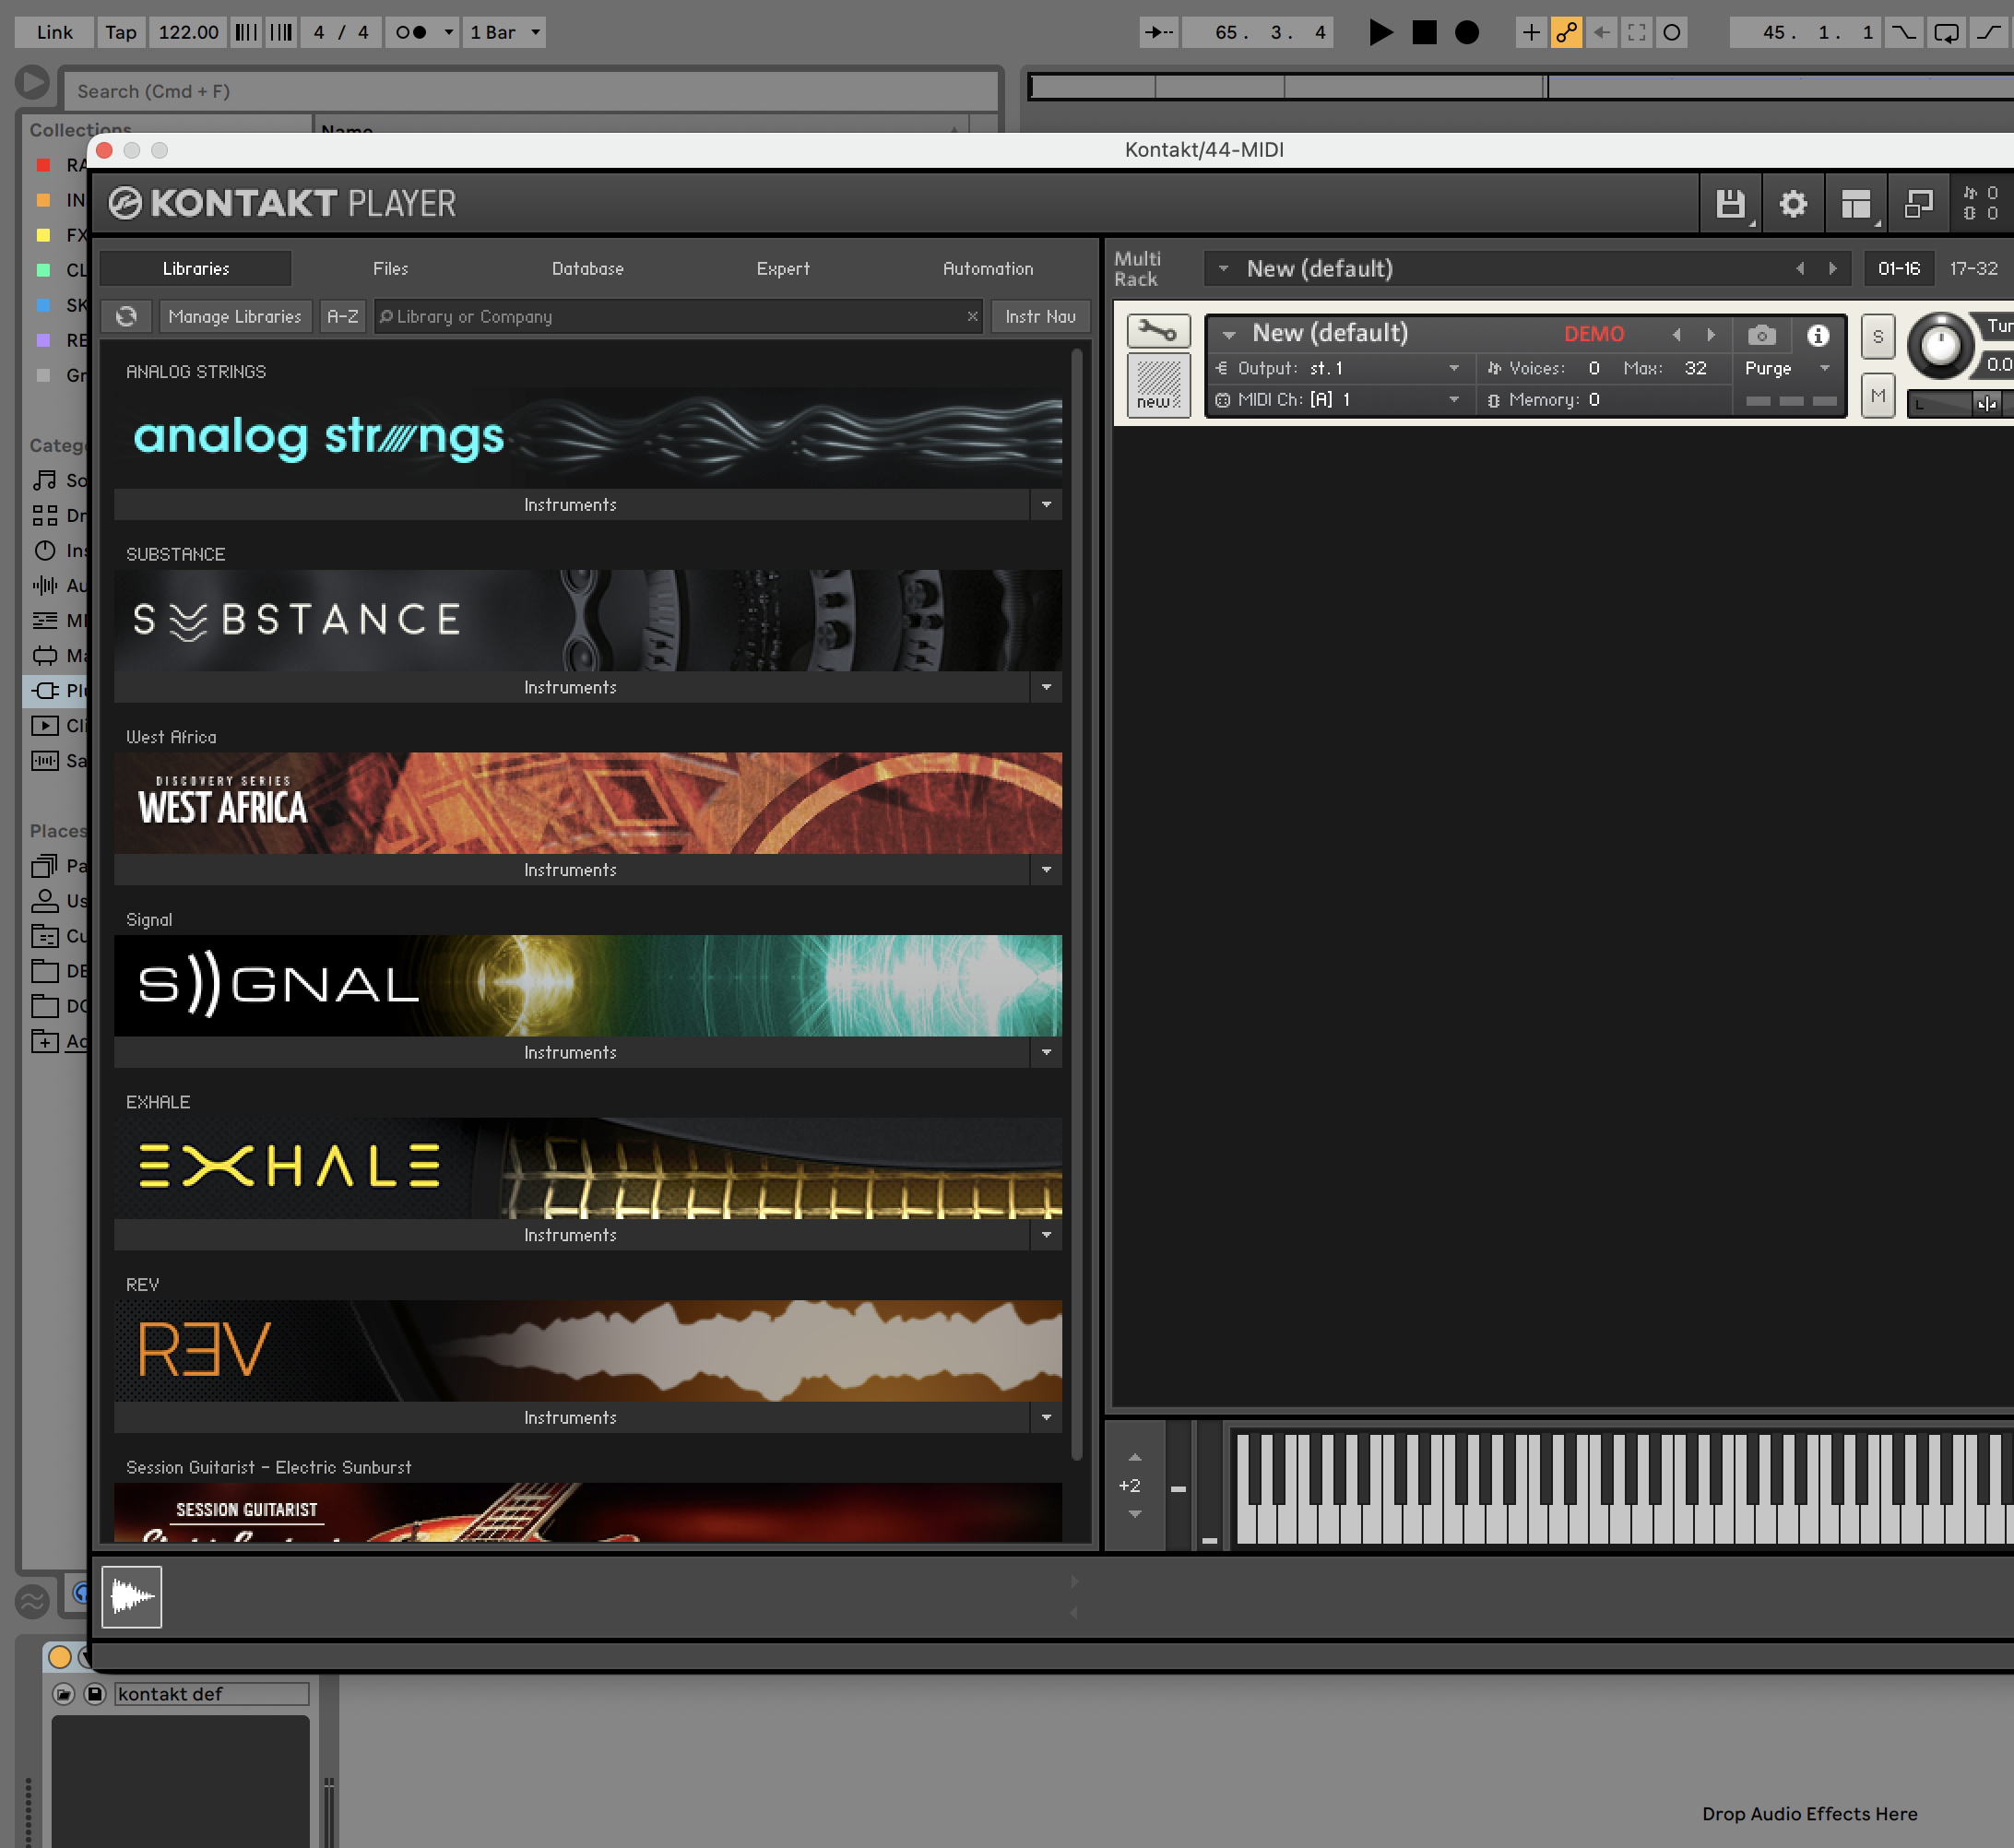The height and width of the screenshot is (1848, 2014).
Task: Toggle Ableton session record circle button
Action: point(1671,32)
